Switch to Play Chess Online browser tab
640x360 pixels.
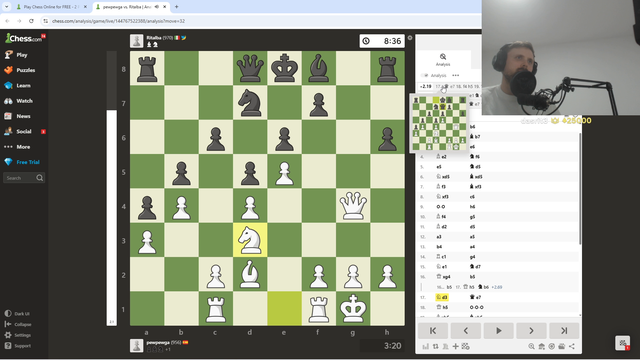[50, 7]
